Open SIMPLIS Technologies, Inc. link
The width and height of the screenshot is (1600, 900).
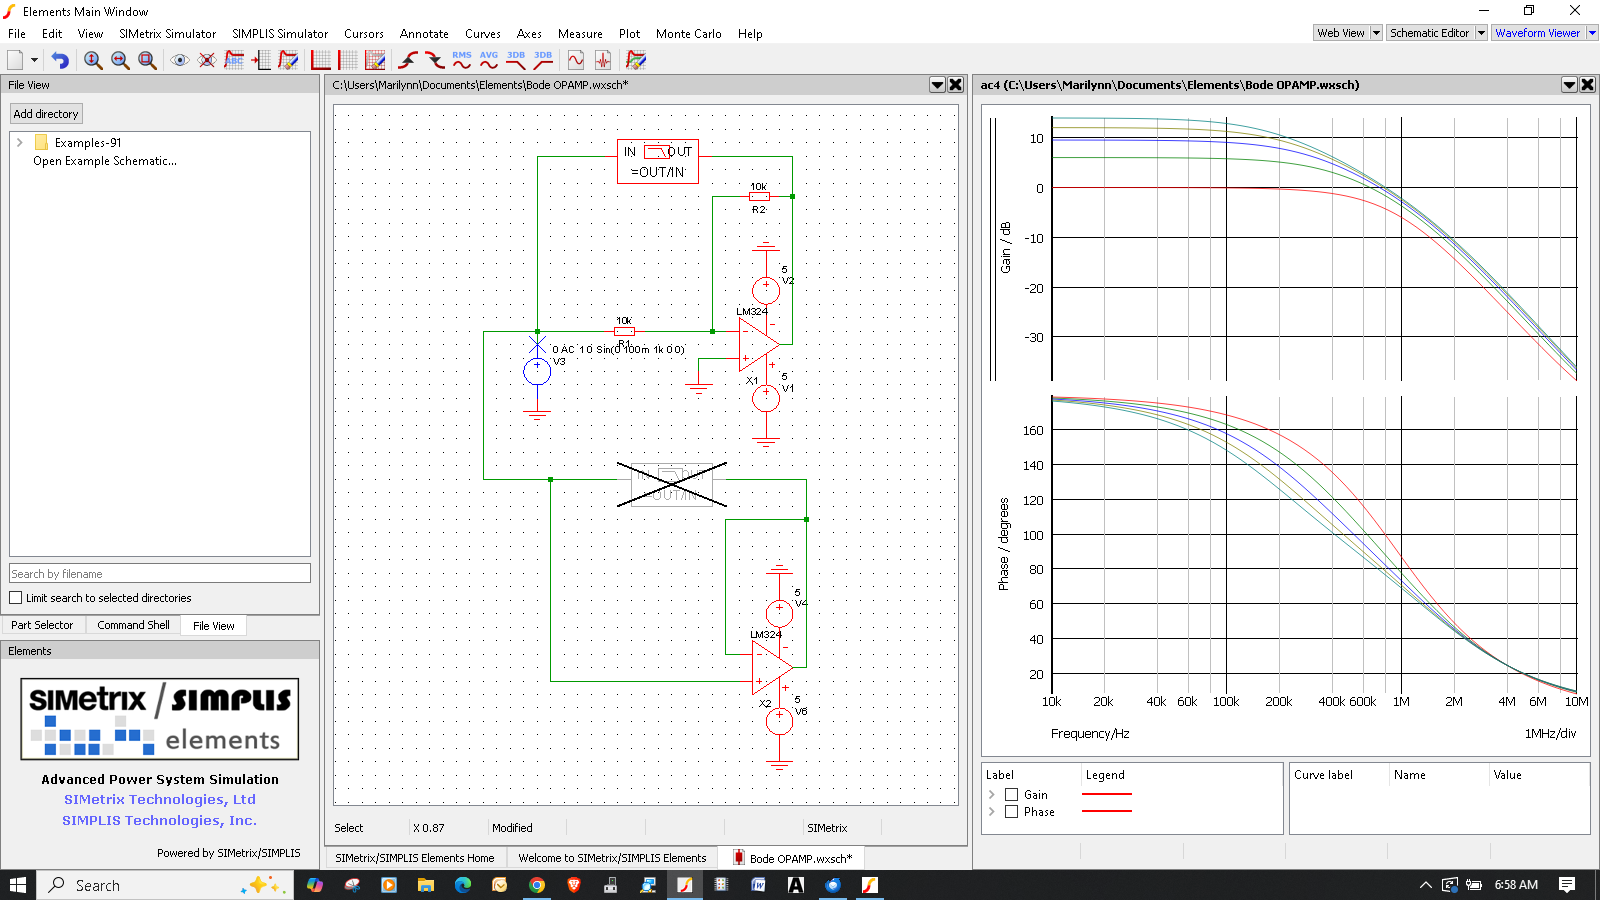coord(160,820)
